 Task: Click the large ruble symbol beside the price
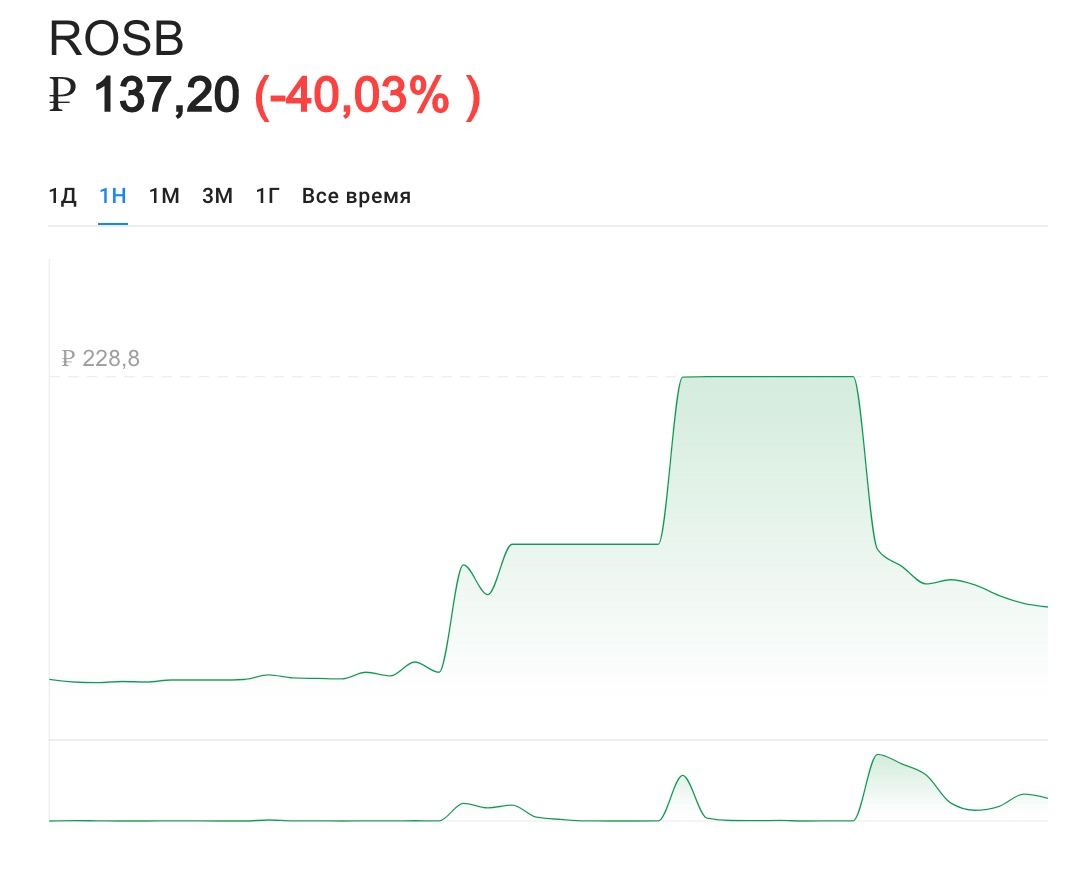pyautogui.click(x=62, y=96)
